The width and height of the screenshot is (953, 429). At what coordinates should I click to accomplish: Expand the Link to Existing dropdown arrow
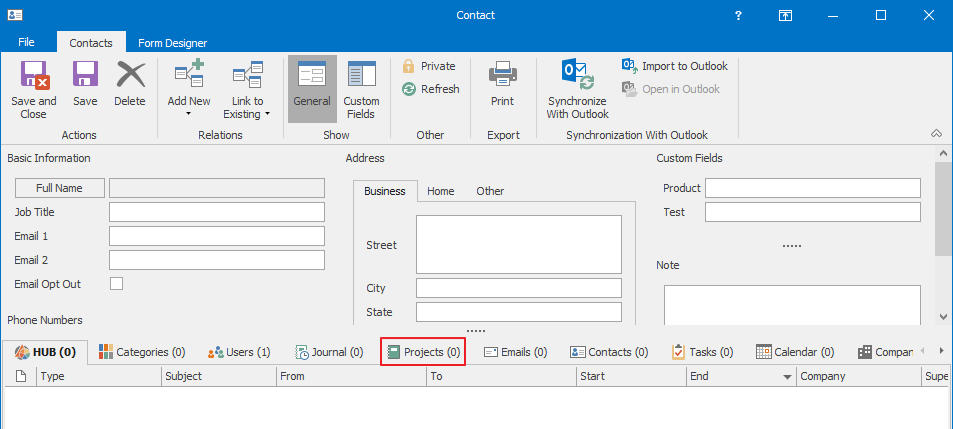[267, 114]
